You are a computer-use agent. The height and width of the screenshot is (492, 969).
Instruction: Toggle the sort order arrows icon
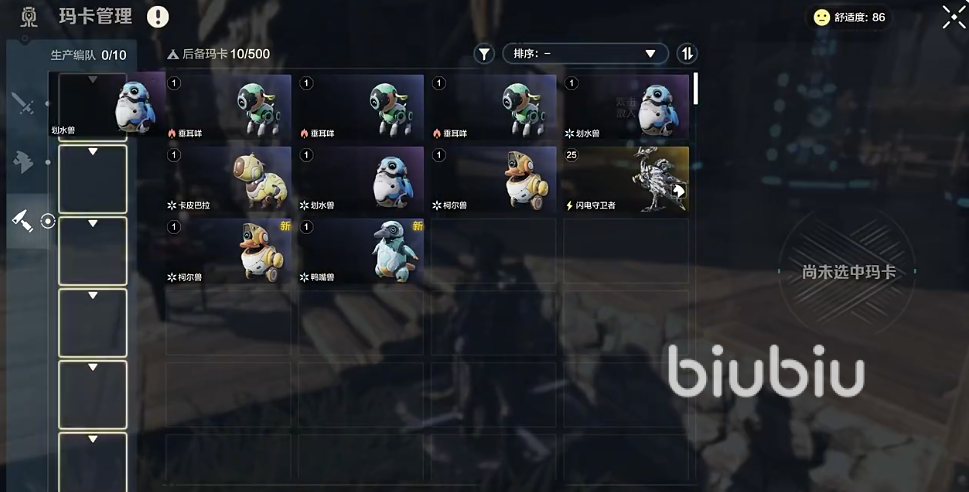[687, 54]
